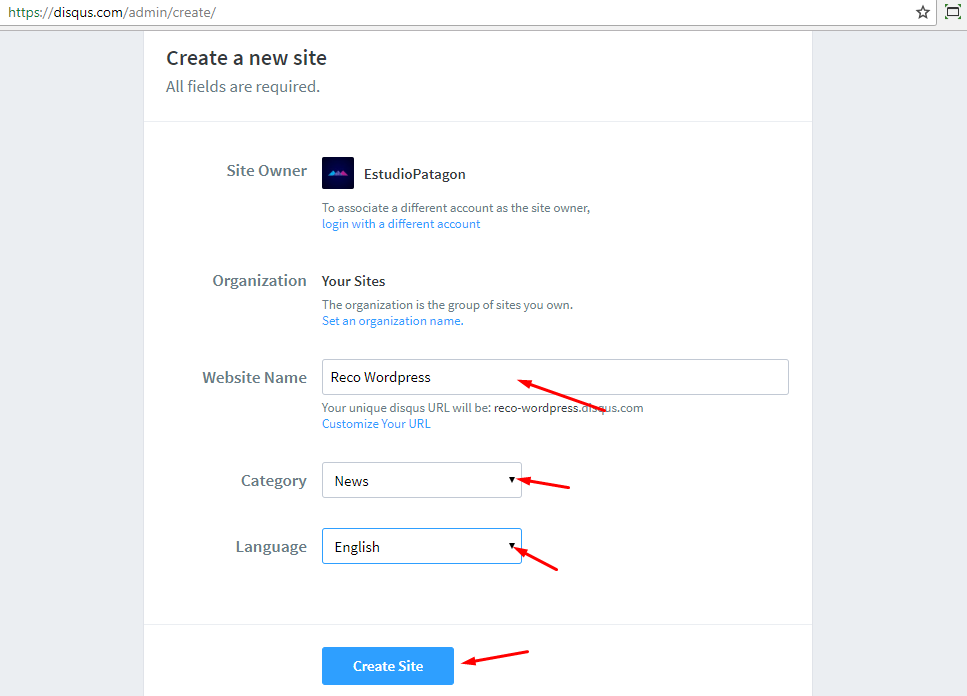This screenshot has height=696, width=967.
Task: Click the 'Your Sites' organization text
Action: [353, 281]
